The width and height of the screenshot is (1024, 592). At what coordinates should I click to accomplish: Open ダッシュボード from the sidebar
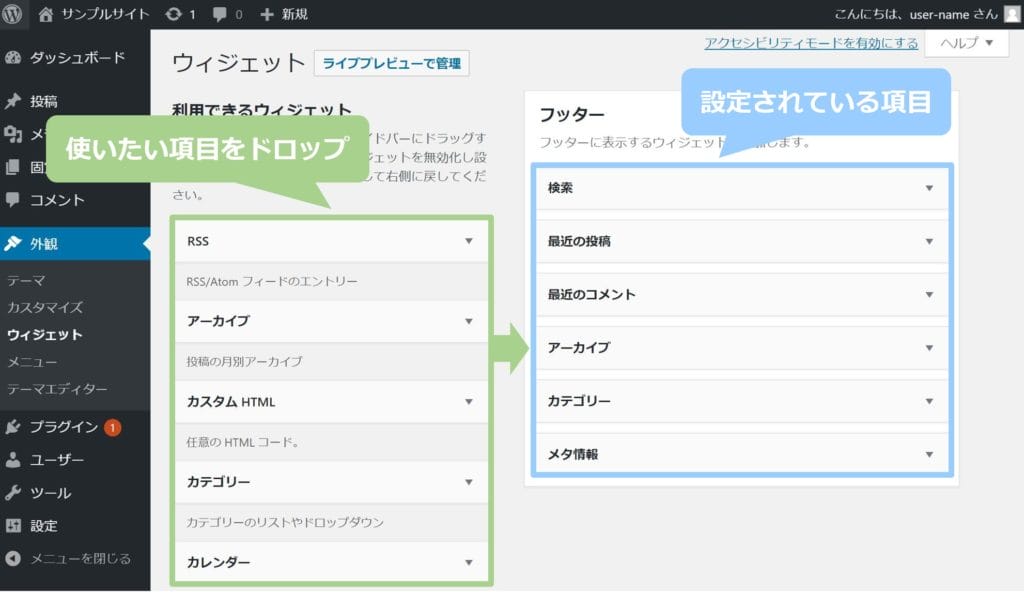(76, 57)
